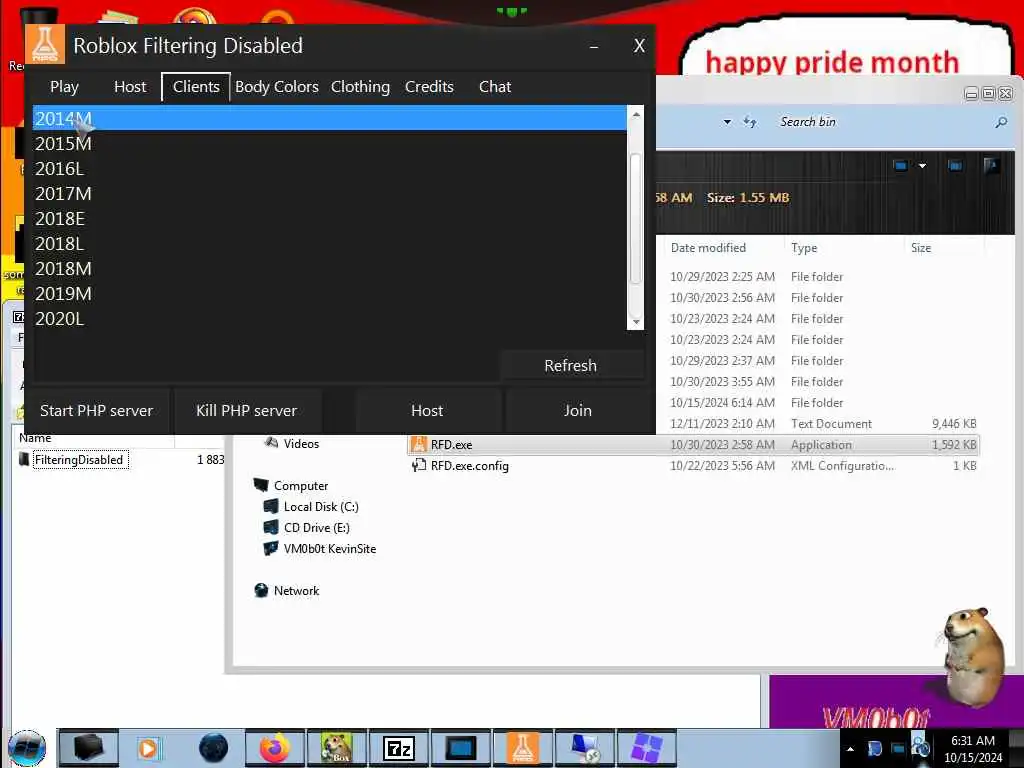Select the 2014M client

click(x=329, y=118)
